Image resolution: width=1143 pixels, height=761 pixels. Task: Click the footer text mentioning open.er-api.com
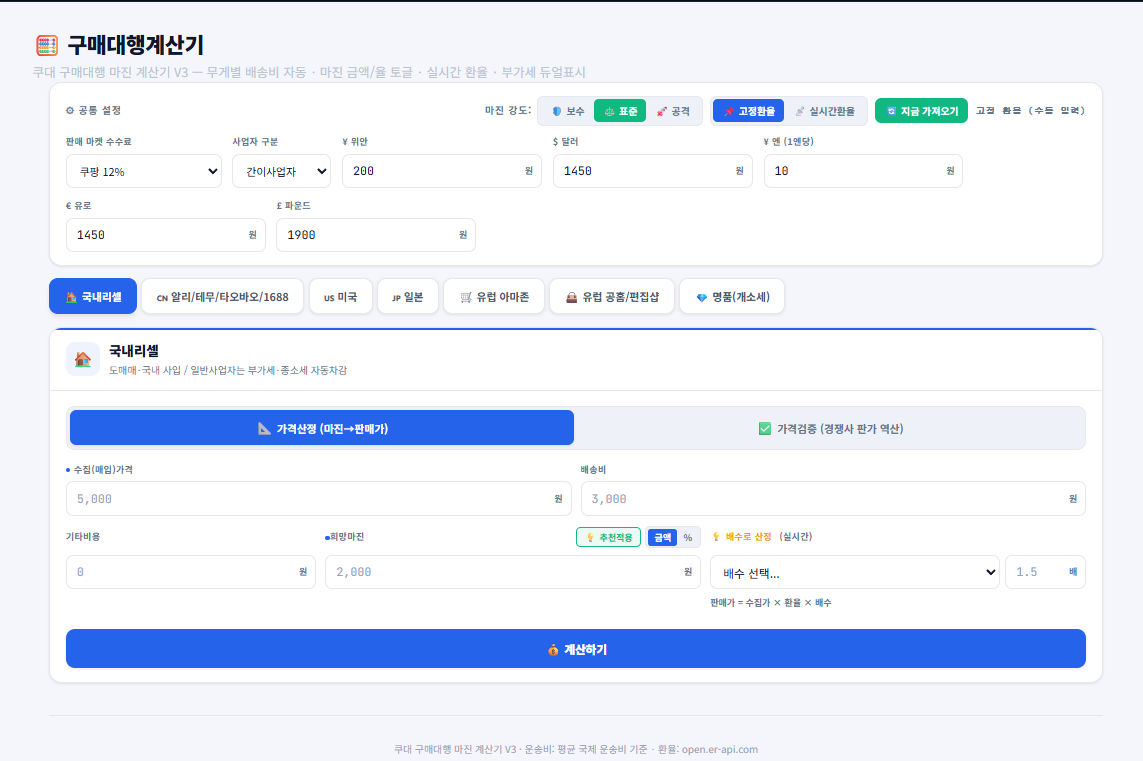point(576,749)
